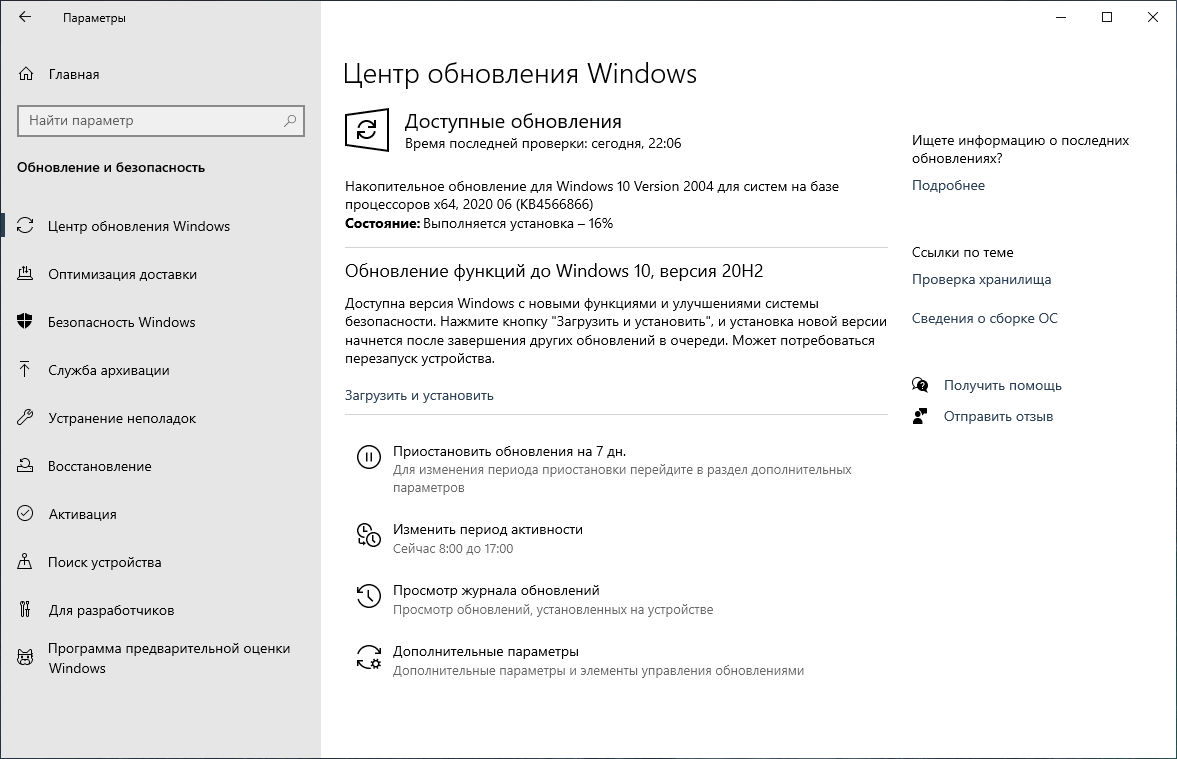Image resolution: width=1177 pixels, height=759 pixels.
Task: Click the advanced options gear icon
Action: 368,658
